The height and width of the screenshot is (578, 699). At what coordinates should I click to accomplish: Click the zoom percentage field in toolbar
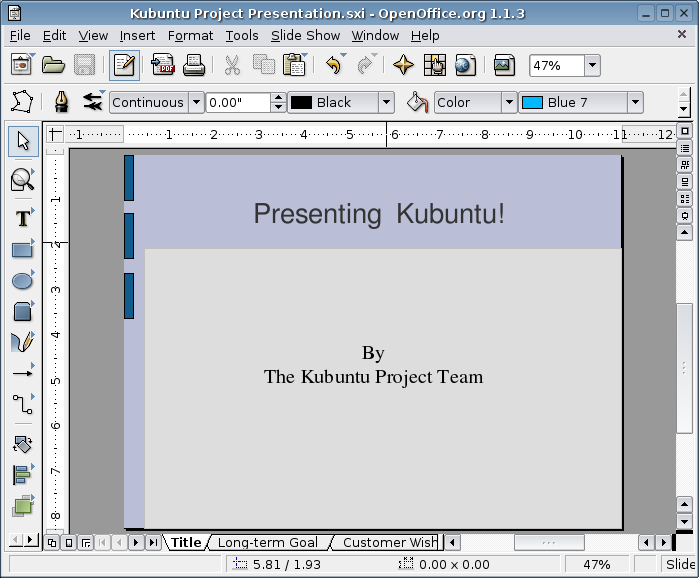(x=556, y=66)
